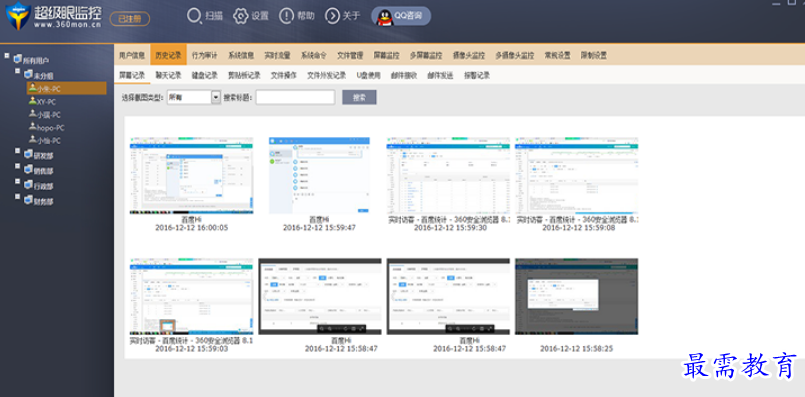Click the 行政部 group computer icon
805x397 pixels.
29,185
